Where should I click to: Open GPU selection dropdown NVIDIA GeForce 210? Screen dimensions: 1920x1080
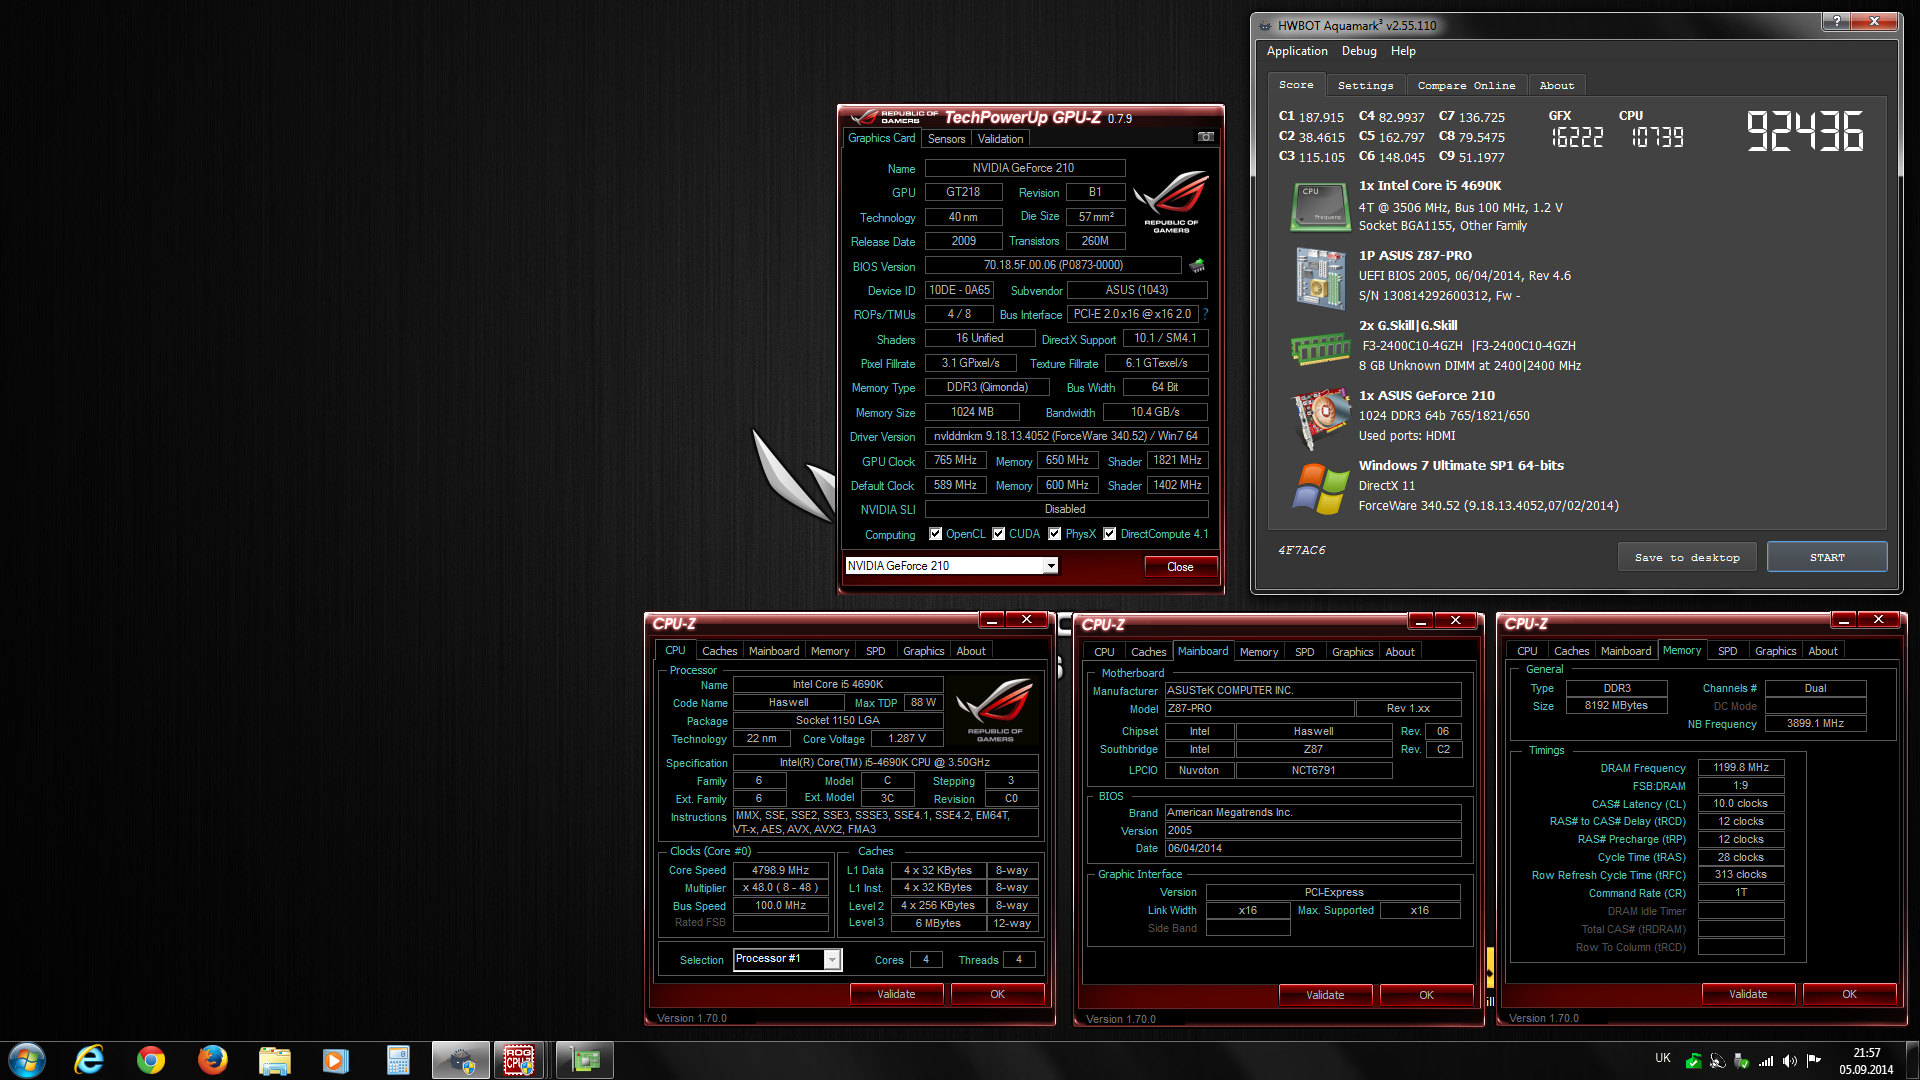[951, 566]
